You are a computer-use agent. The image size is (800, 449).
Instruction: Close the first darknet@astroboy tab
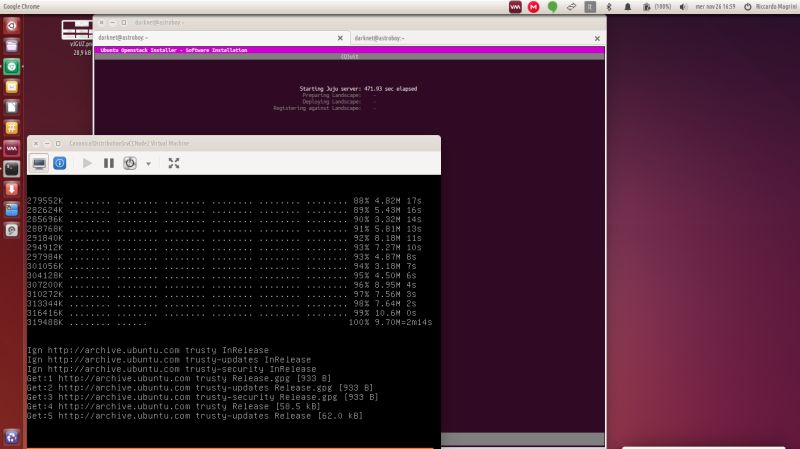(x=340, y=38)
